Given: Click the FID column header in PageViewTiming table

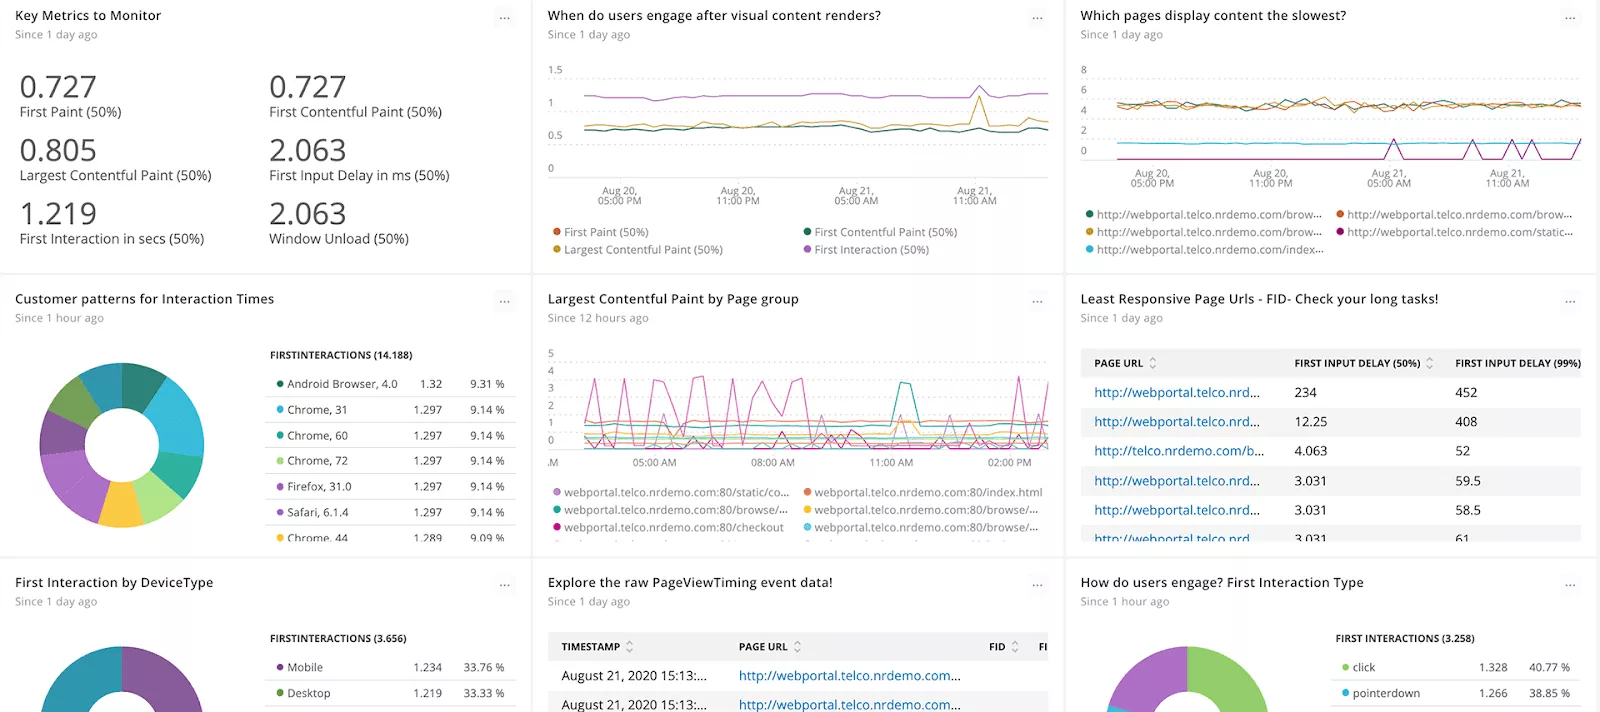Looking at the screenshot, I should pos(1004,647).
